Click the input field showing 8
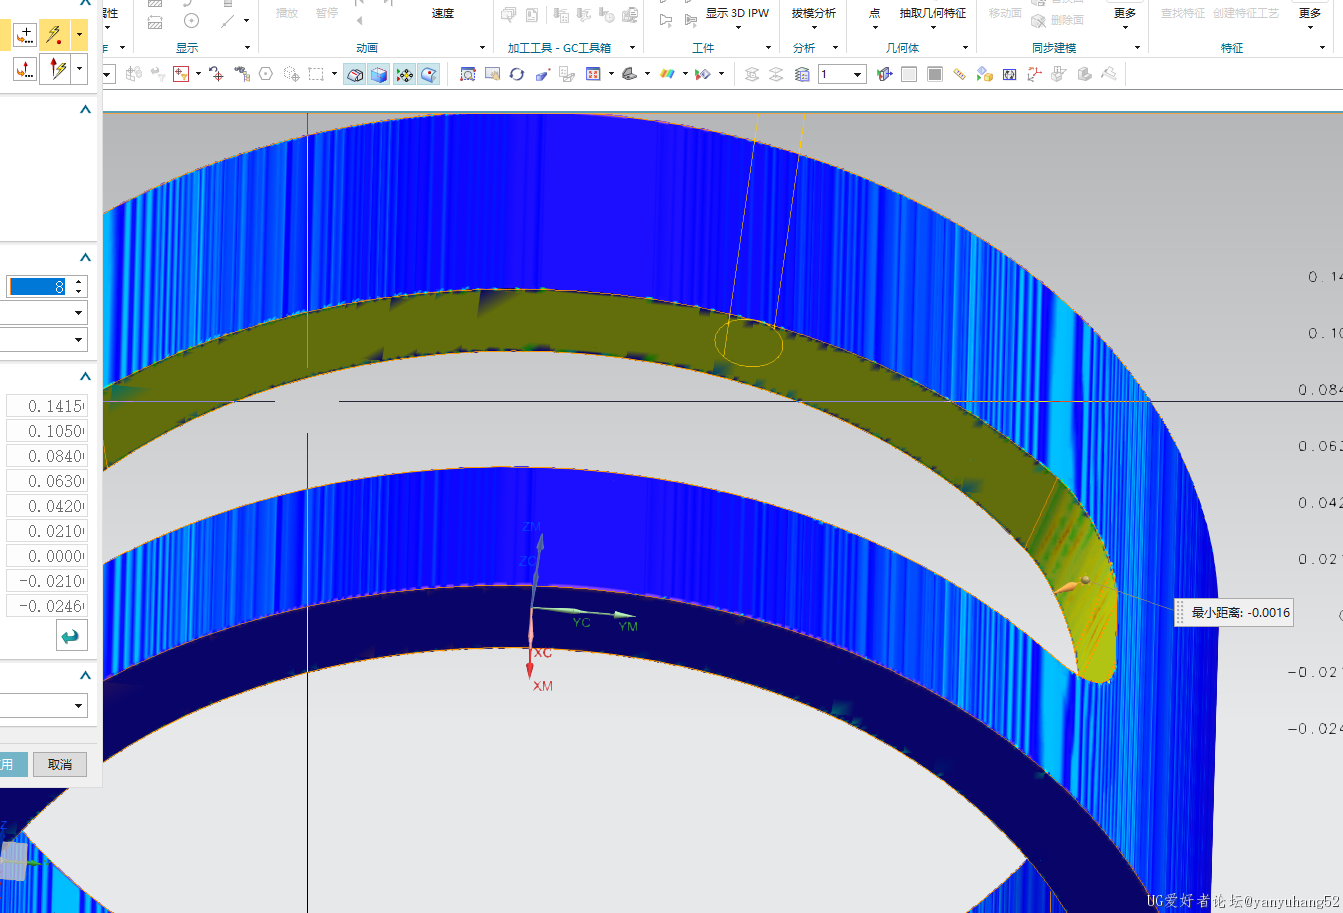 click(x=37, y=287)
